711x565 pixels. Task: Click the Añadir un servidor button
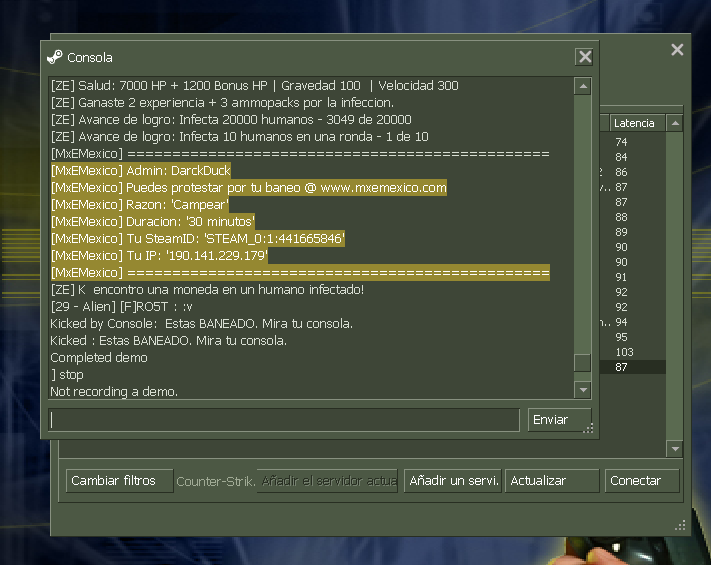tap(453, 481)
